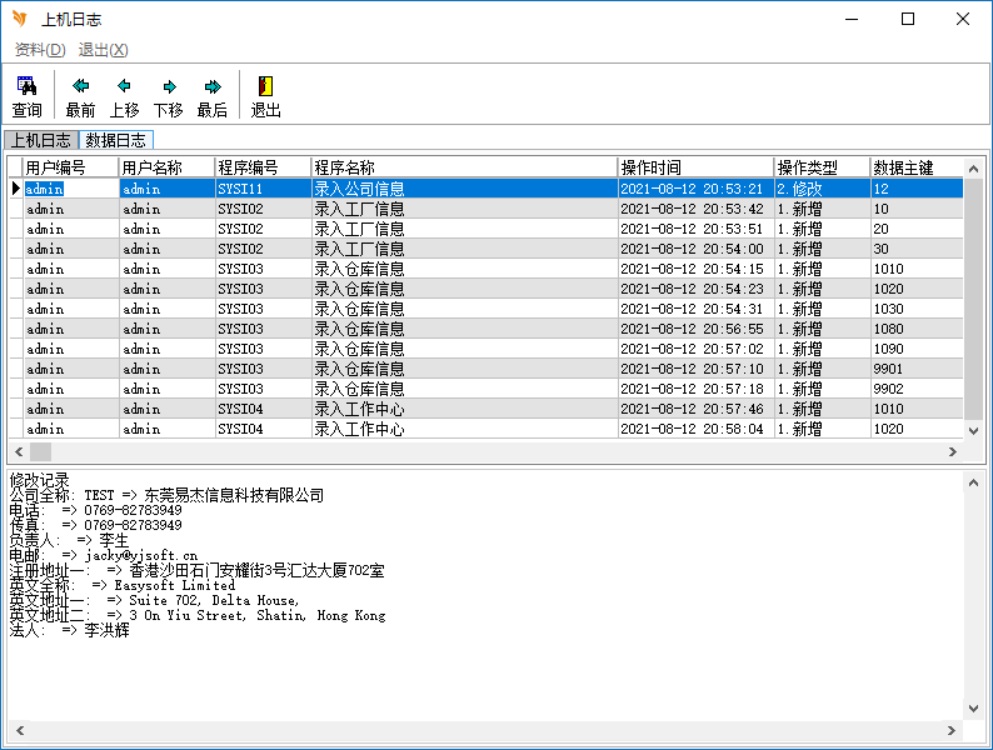Viewport: 993px width, 750px height.
Task: Open the 资料(D) menu
Action: (40, 50)
